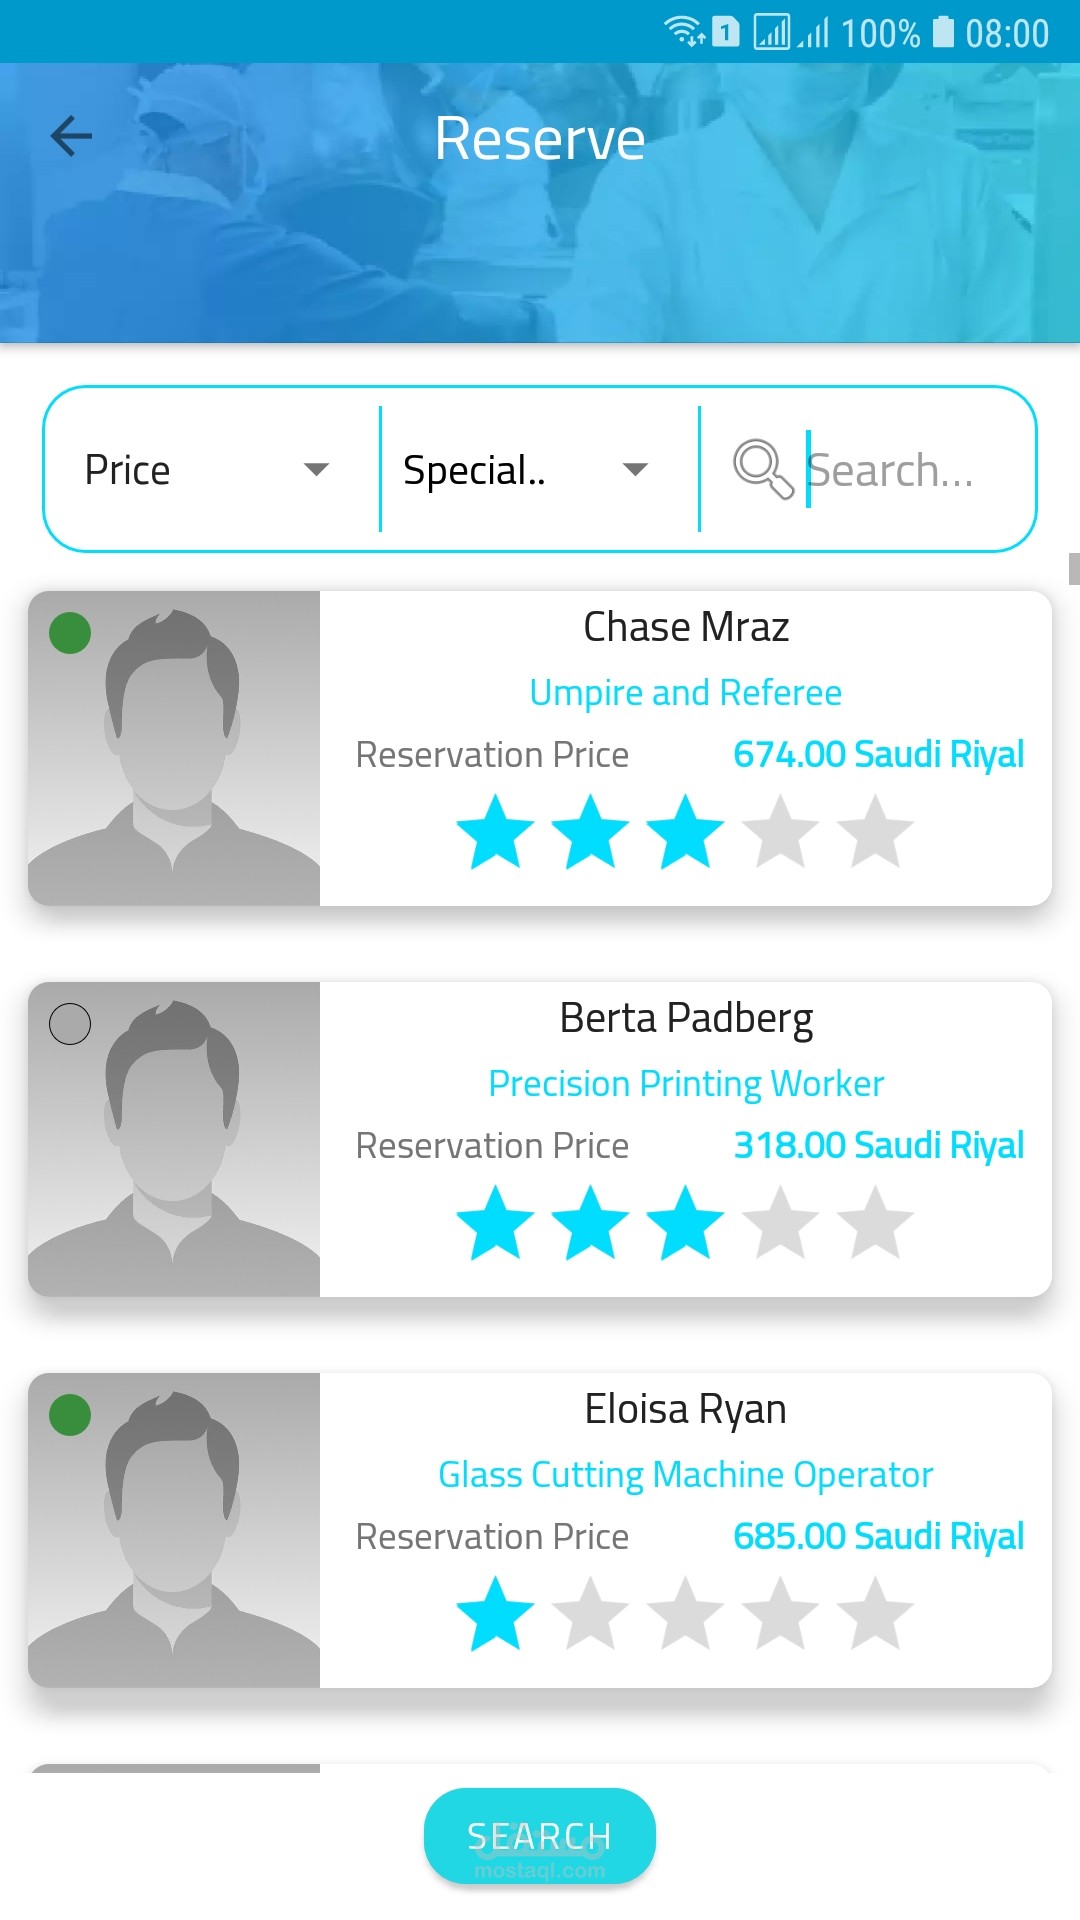1080x1920 pixels.
Task: Tap Chase Mraz's third rating star
Action: (685, 831)
